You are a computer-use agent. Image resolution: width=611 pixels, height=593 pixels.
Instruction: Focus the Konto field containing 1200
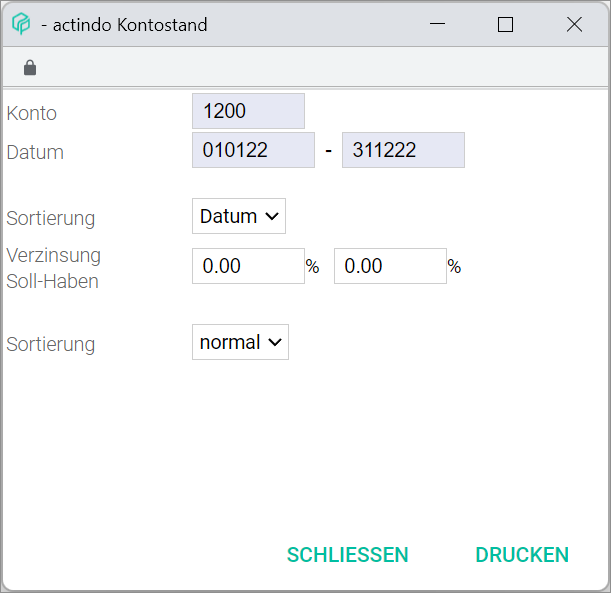248,111
